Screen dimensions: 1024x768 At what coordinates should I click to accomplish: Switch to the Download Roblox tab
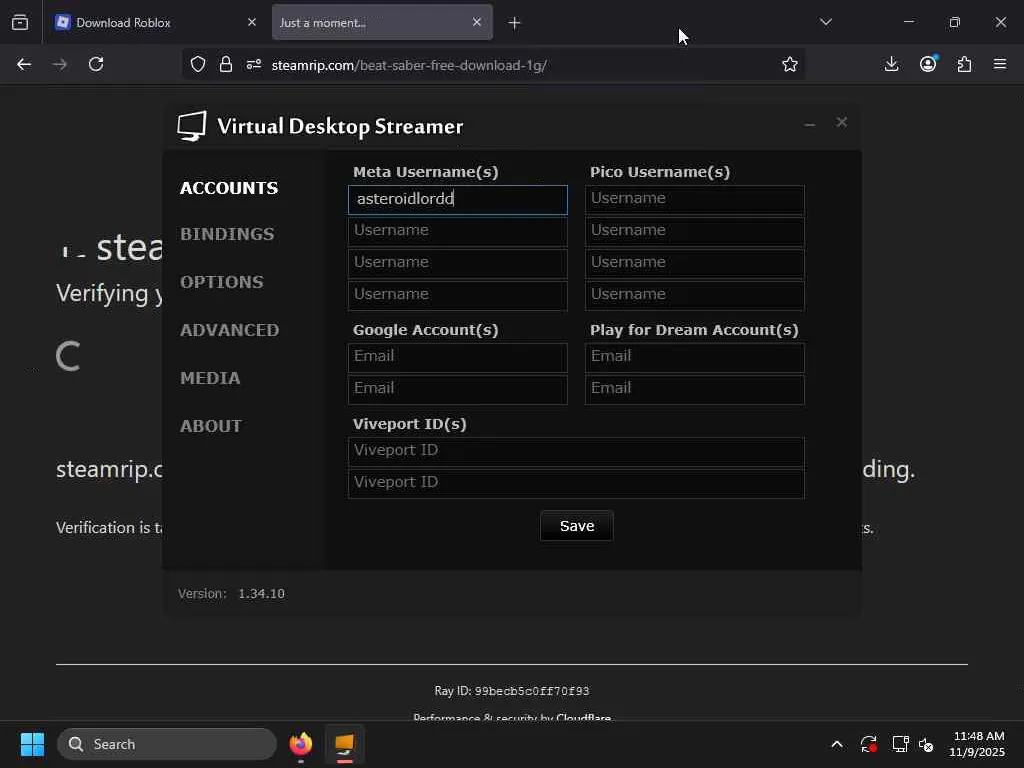point(155,22)
